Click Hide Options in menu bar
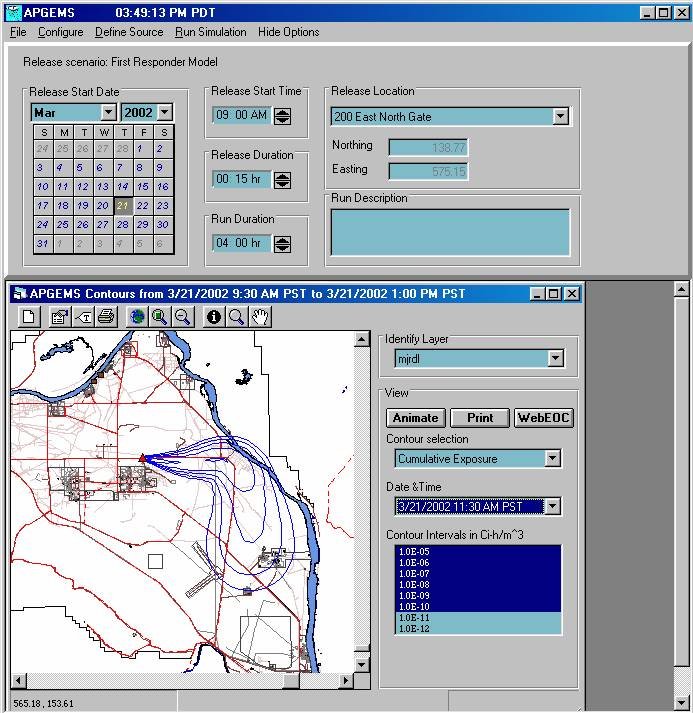This screenshot has height=713, width=693. pyautogui.click(x=289, y=32)
